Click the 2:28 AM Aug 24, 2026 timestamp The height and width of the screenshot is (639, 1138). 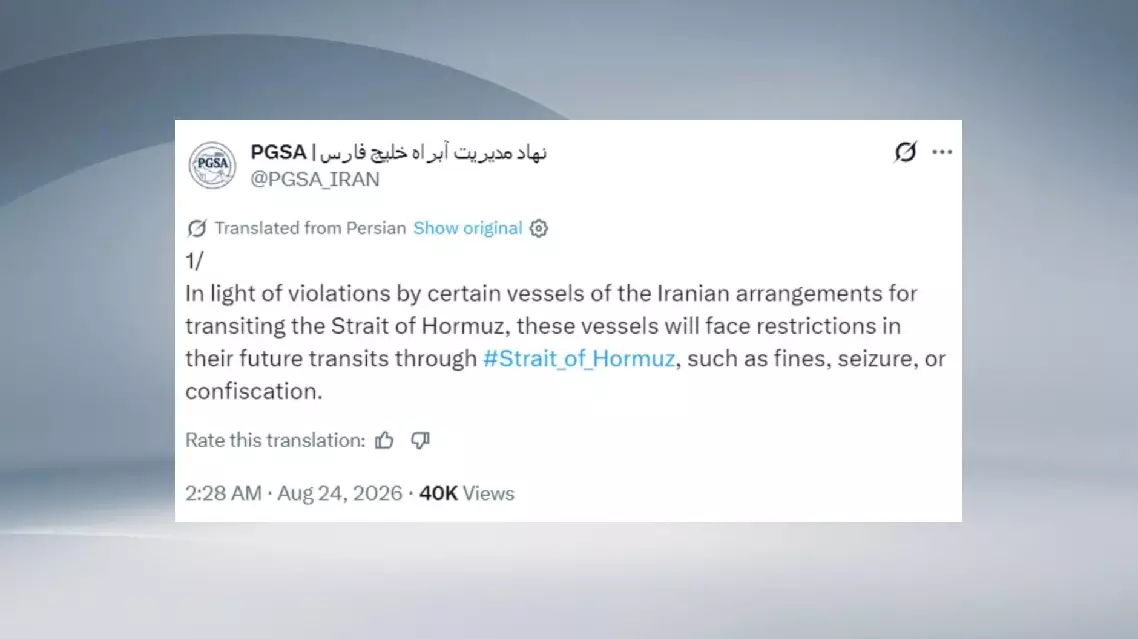[293, 493]
